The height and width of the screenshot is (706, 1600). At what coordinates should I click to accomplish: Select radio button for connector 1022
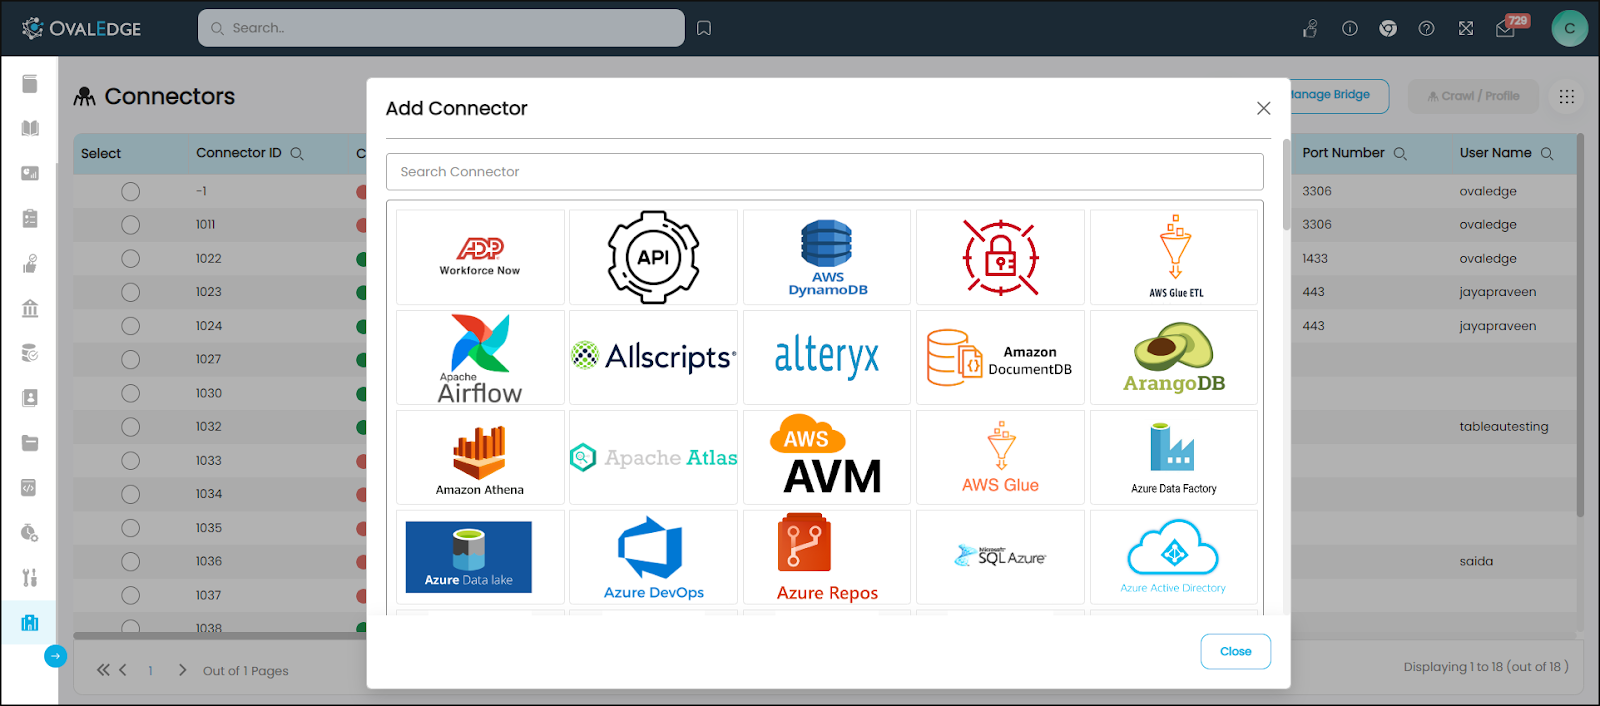click(130, 258)
